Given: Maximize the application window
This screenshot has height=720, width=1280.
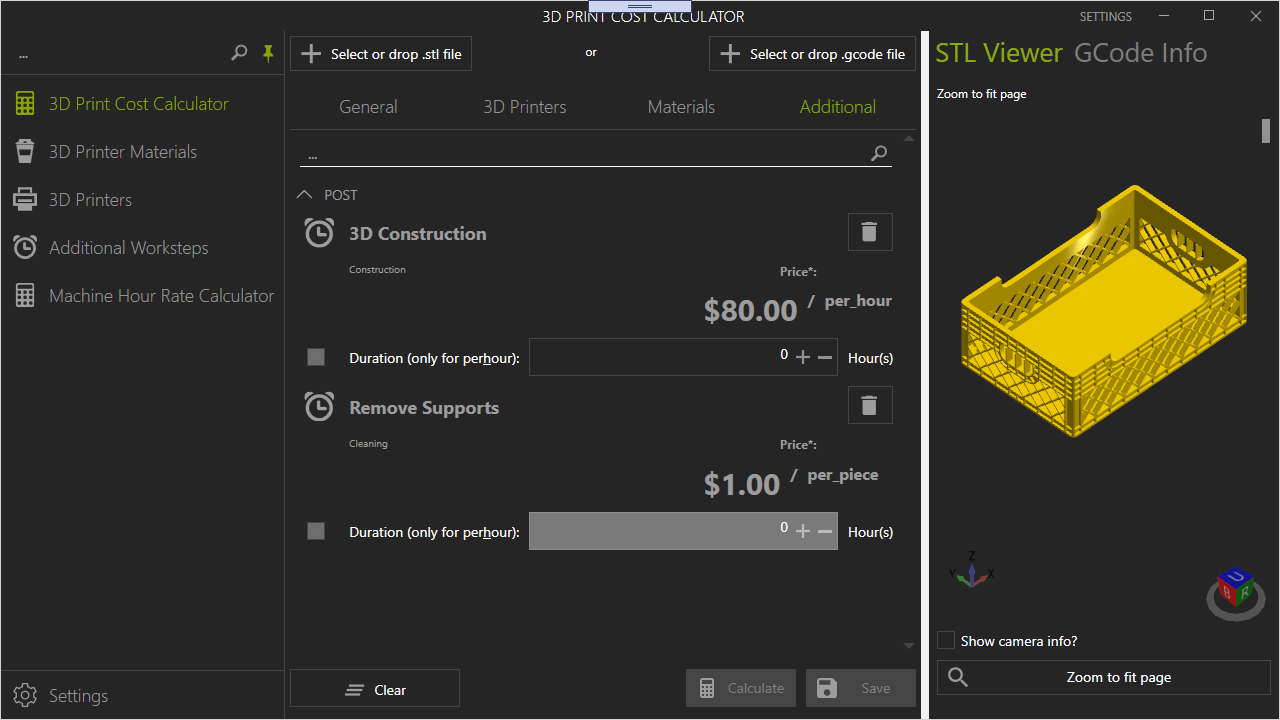Looking at the screenshot, I should [1209, 16].
